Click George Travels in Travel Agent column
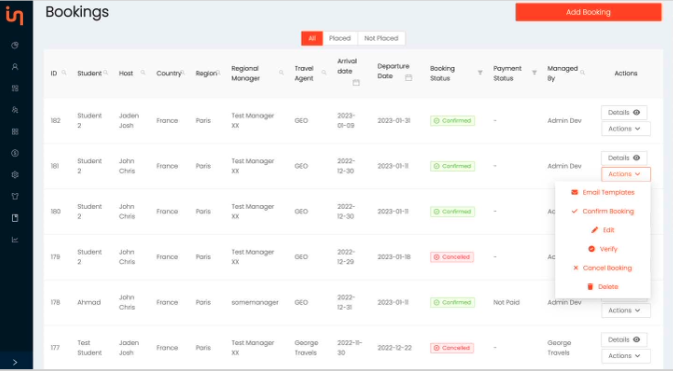 (x=306, y=348)
